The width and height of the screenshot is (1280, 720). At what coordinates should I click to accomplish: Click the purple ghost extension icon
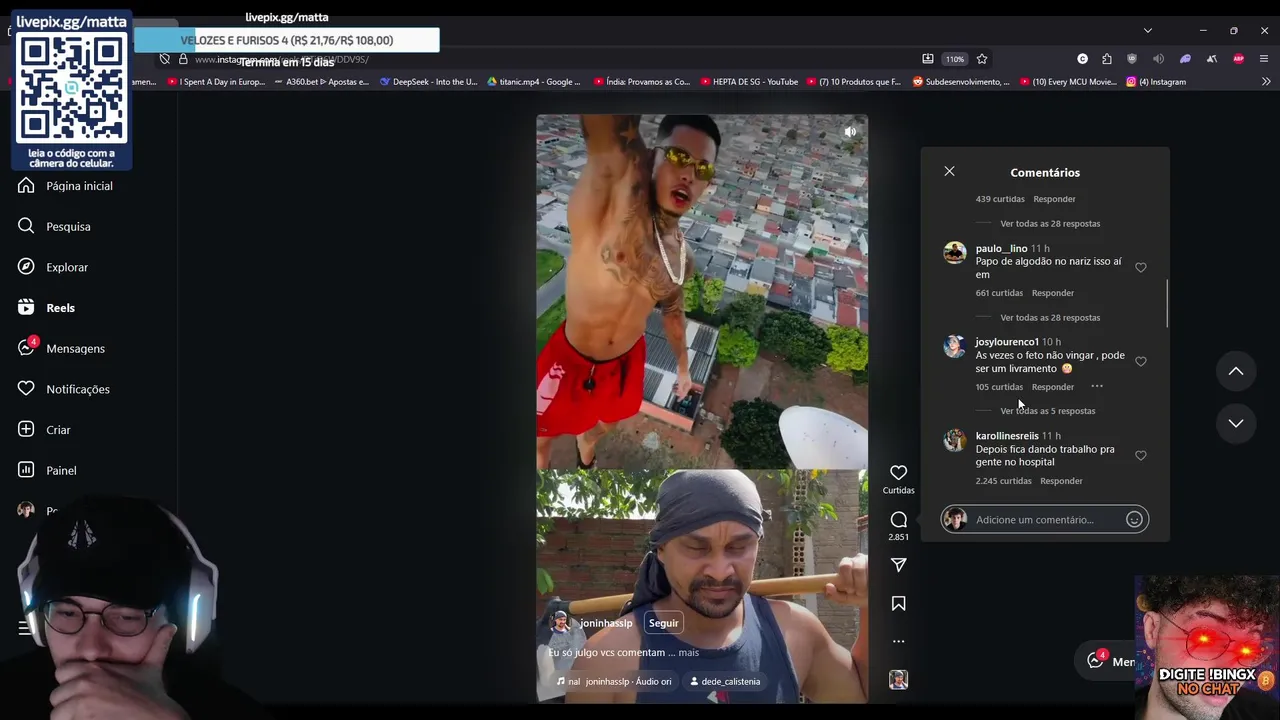pyautogui.click(x=1185, y=59)
